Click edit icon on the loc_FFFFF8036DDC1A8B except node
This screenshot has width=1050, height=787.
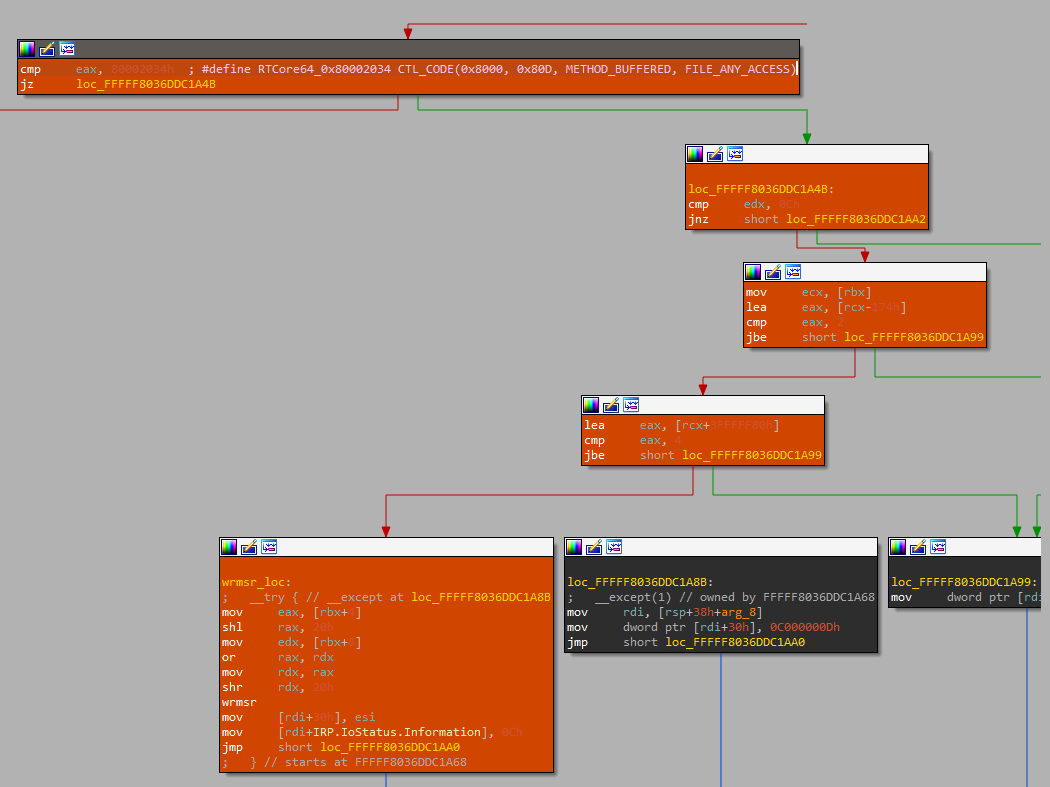(594, 547)
